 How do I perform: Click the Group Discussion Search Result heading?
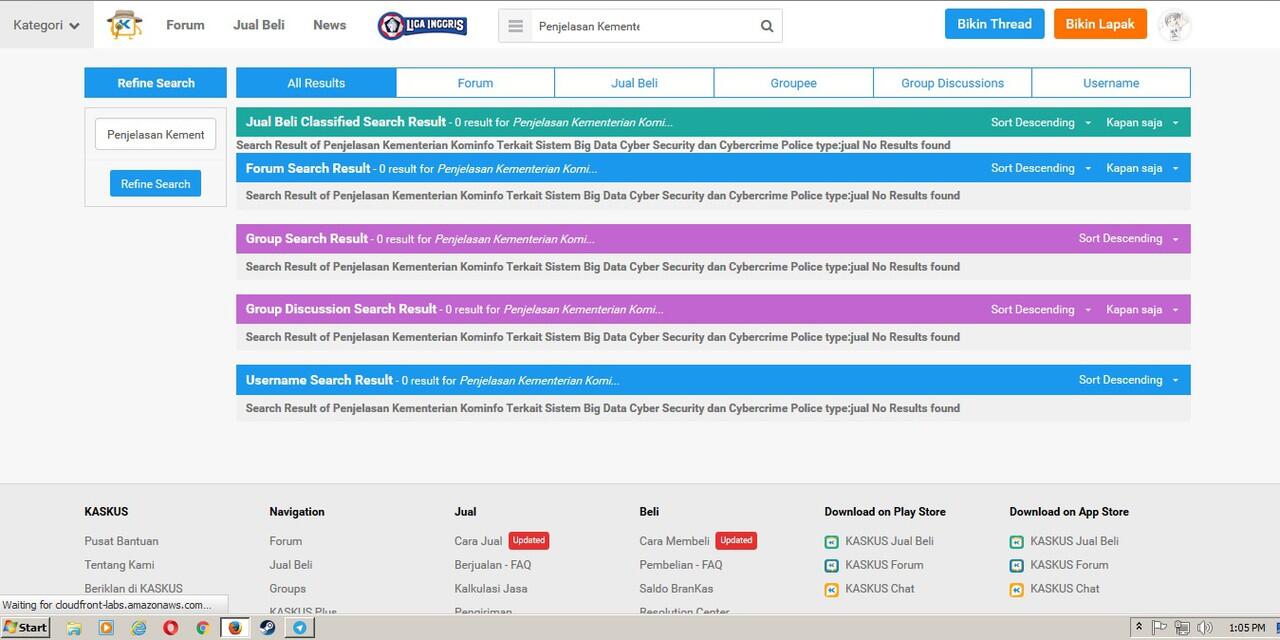341,309
